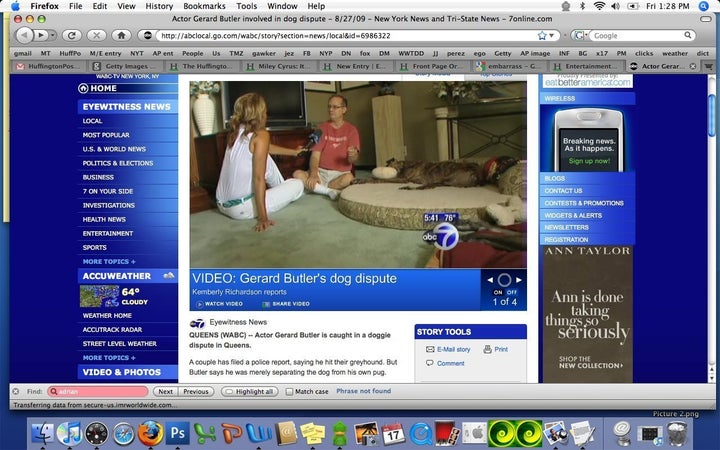Switch to the Front Page tab

(x=433, y=66)
